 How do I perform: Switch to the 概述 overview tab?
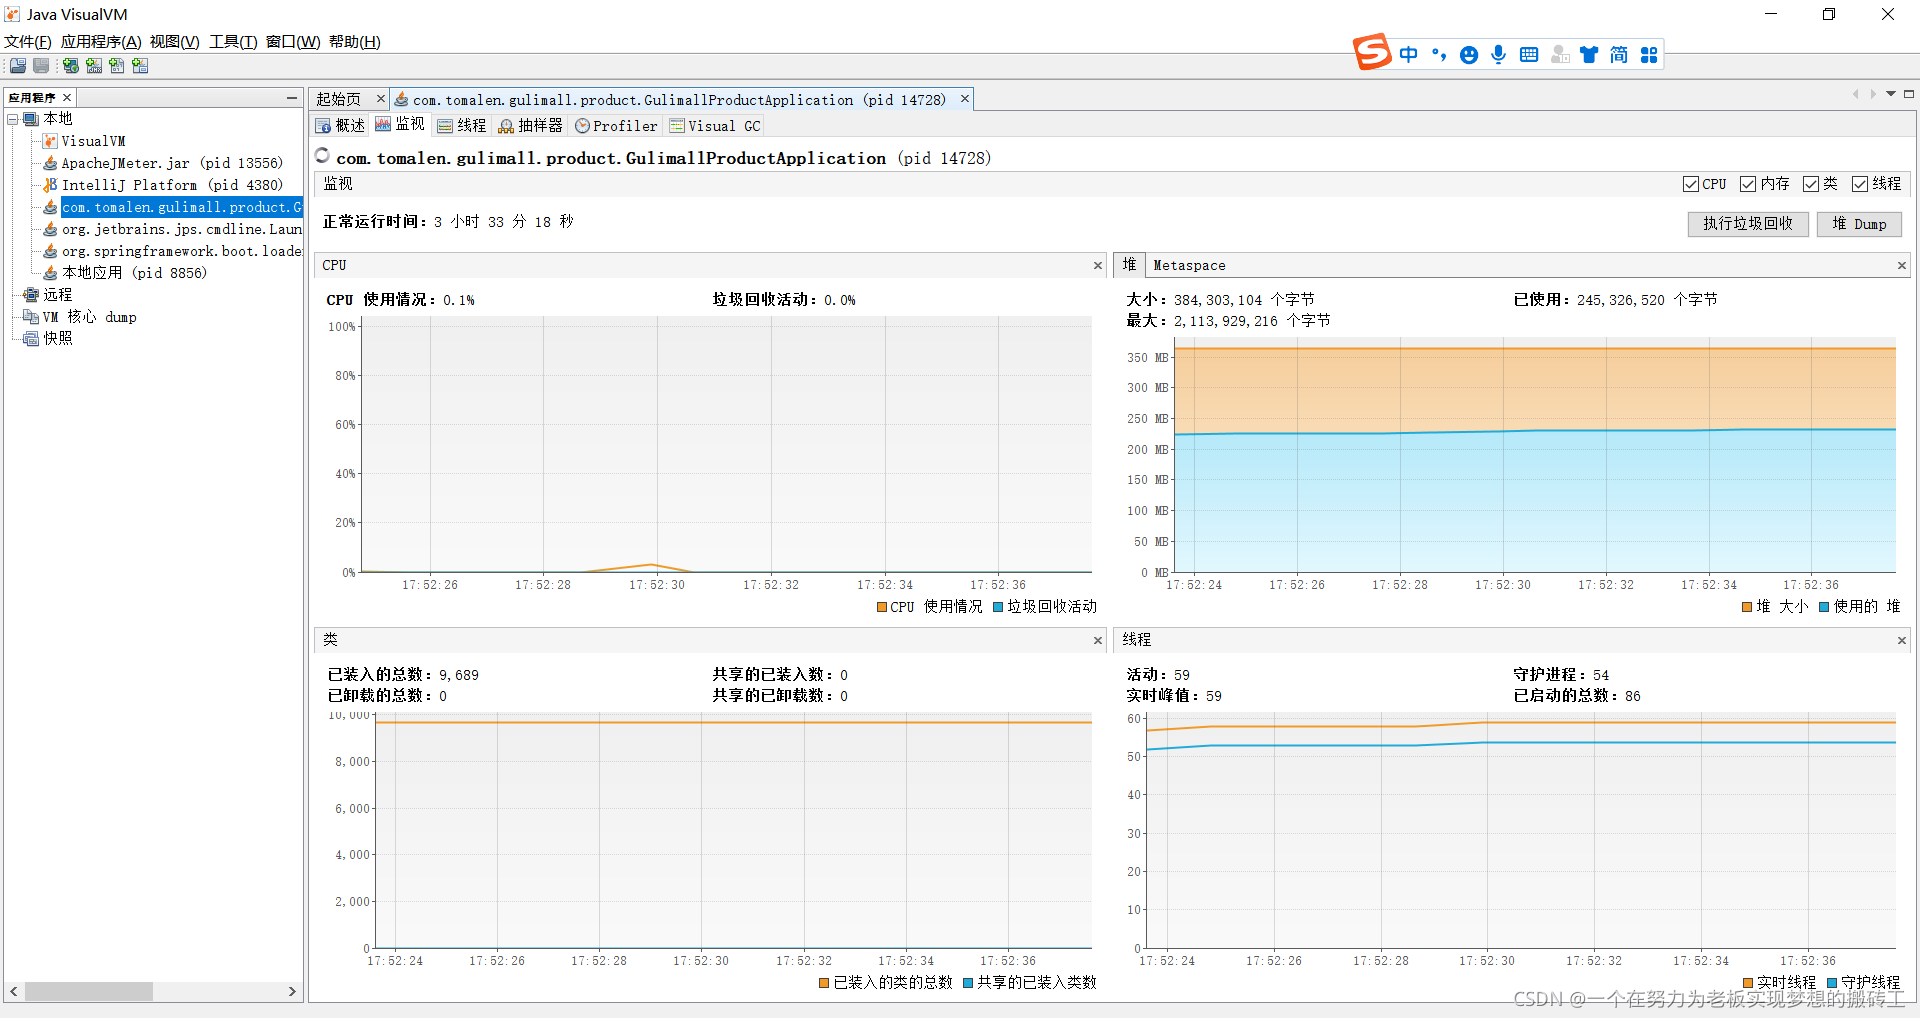pos(341,126)
